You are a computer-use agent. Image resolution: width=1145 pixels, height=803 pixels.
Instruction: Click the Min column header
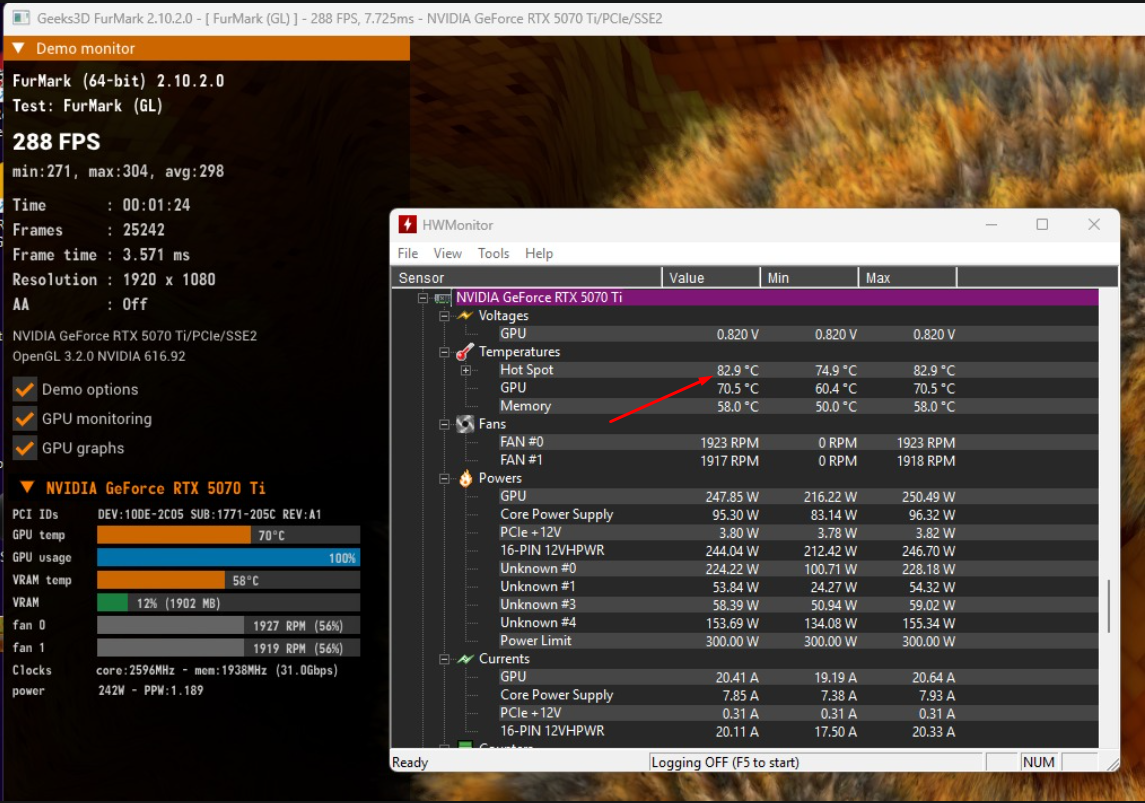[x=809, y=277]
